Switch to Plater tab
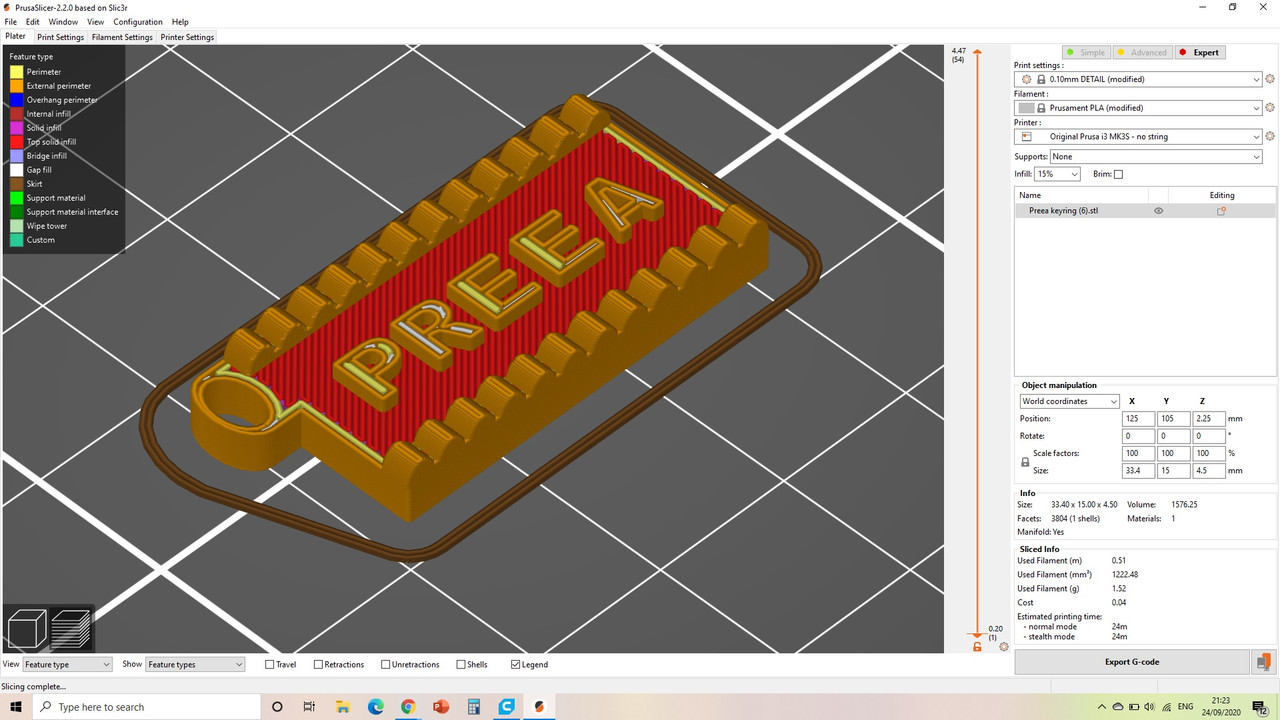The height and width of the screenshot is (720, 1280). [16, 36]
